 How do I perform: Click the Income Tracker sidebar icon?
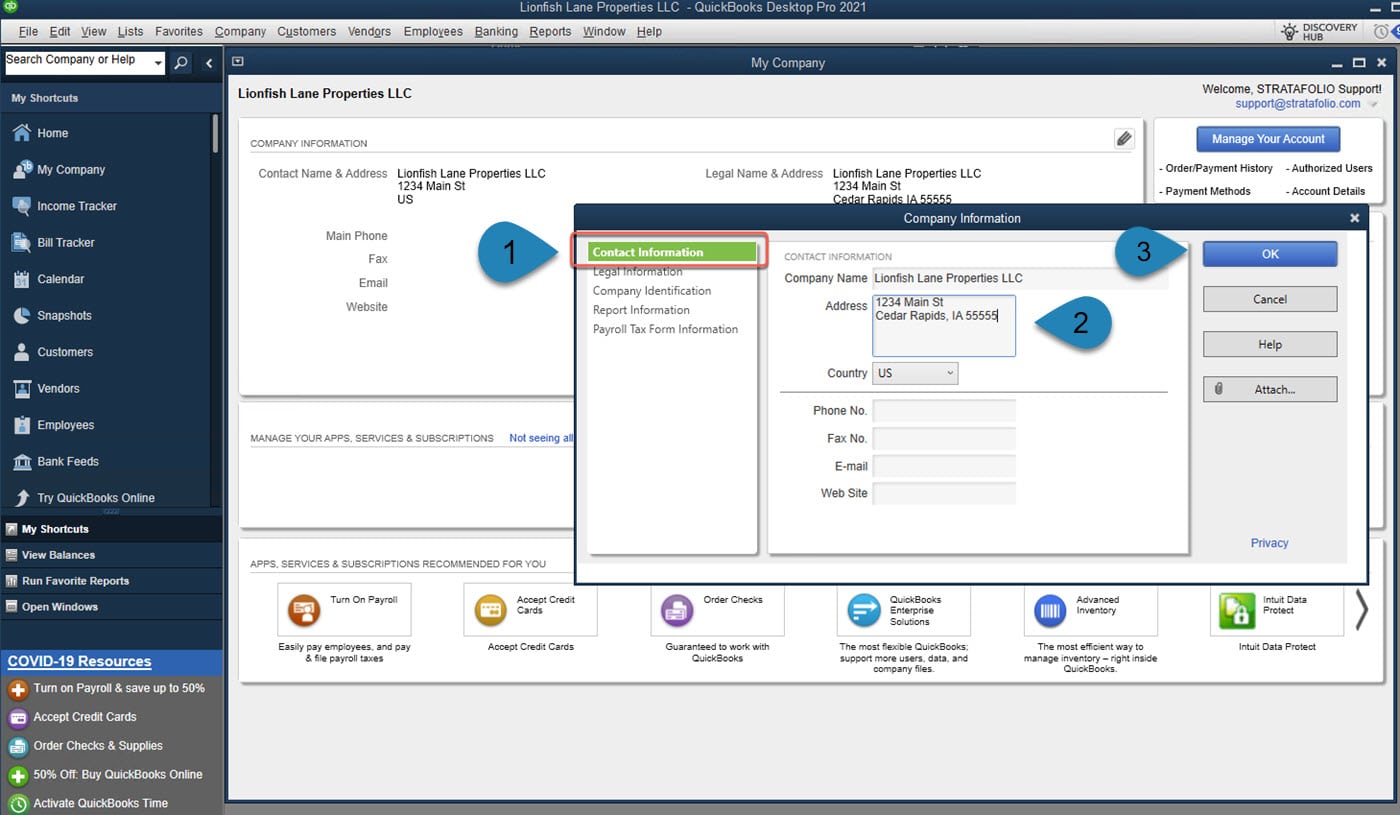coord(21,206)
